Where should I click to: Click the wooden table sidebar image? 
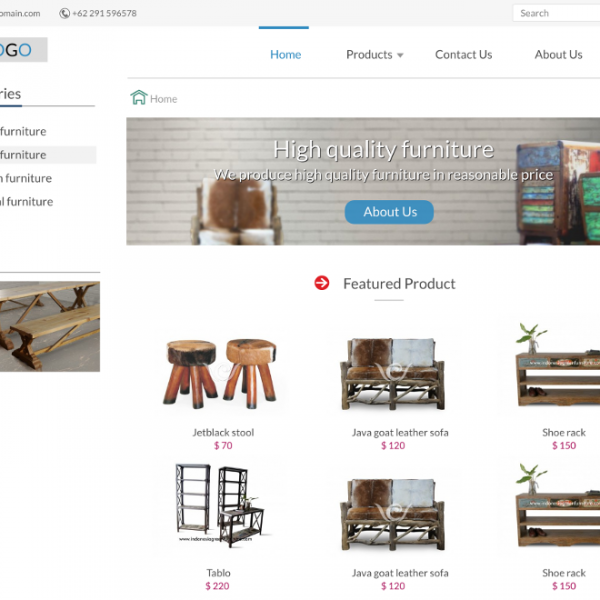click(50, 326)
